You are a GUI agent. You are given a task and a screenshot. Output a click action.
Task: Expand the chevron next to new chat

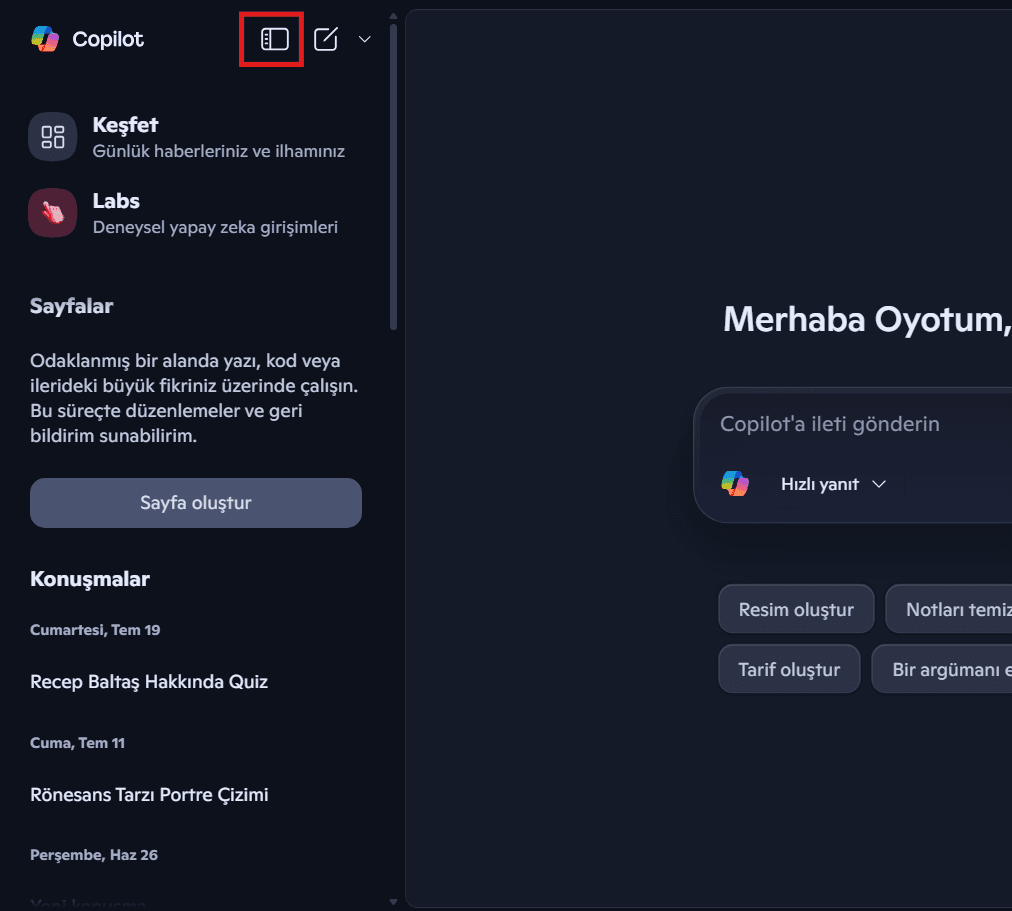tap(365, 39)
